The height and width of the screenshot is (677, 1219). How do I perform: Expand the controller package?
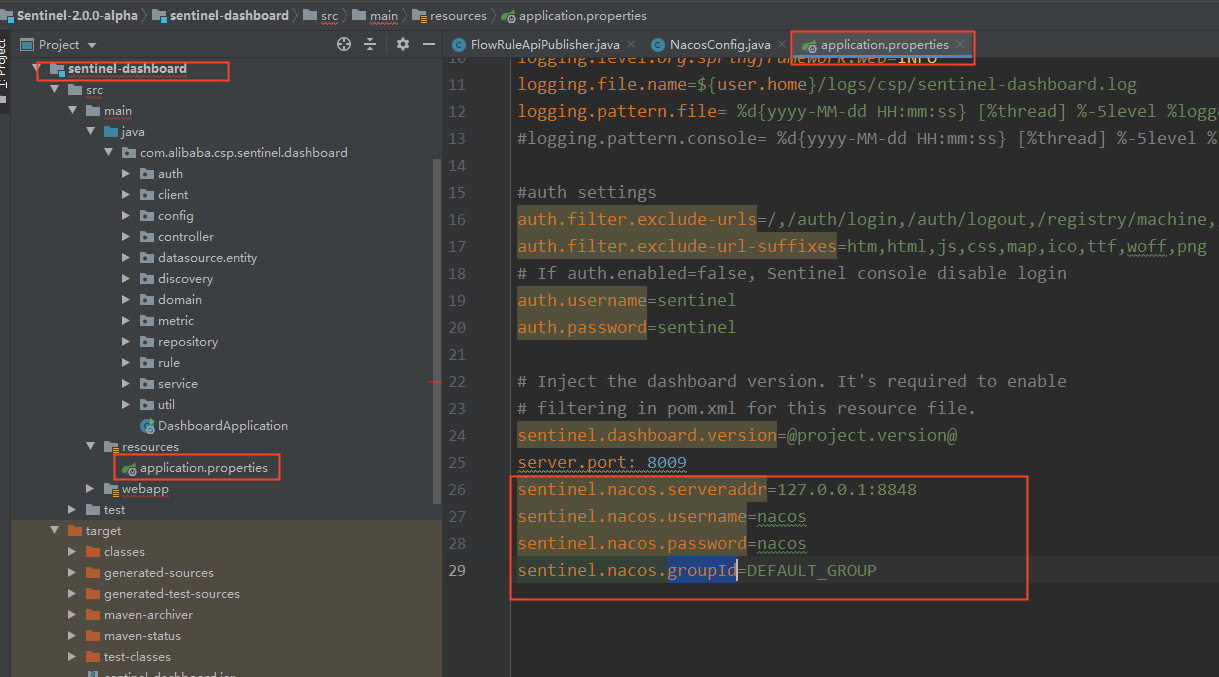point(126,237)
